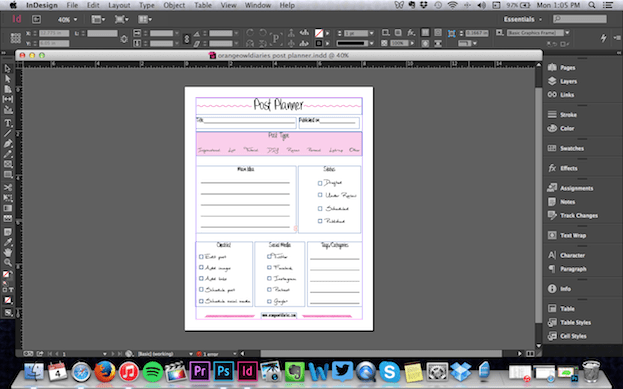Select the Gap tool
This screenshot has height=389, width=623.
(x=8, y=99)
